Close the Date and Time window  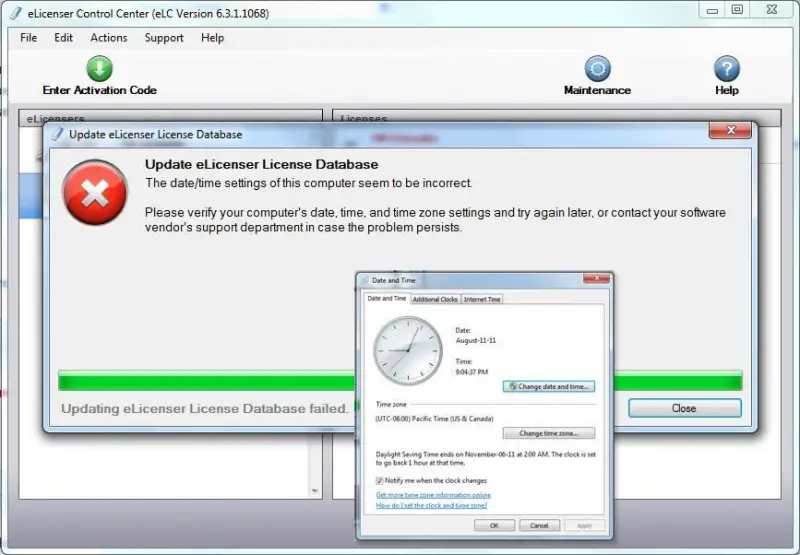[596, 278]
